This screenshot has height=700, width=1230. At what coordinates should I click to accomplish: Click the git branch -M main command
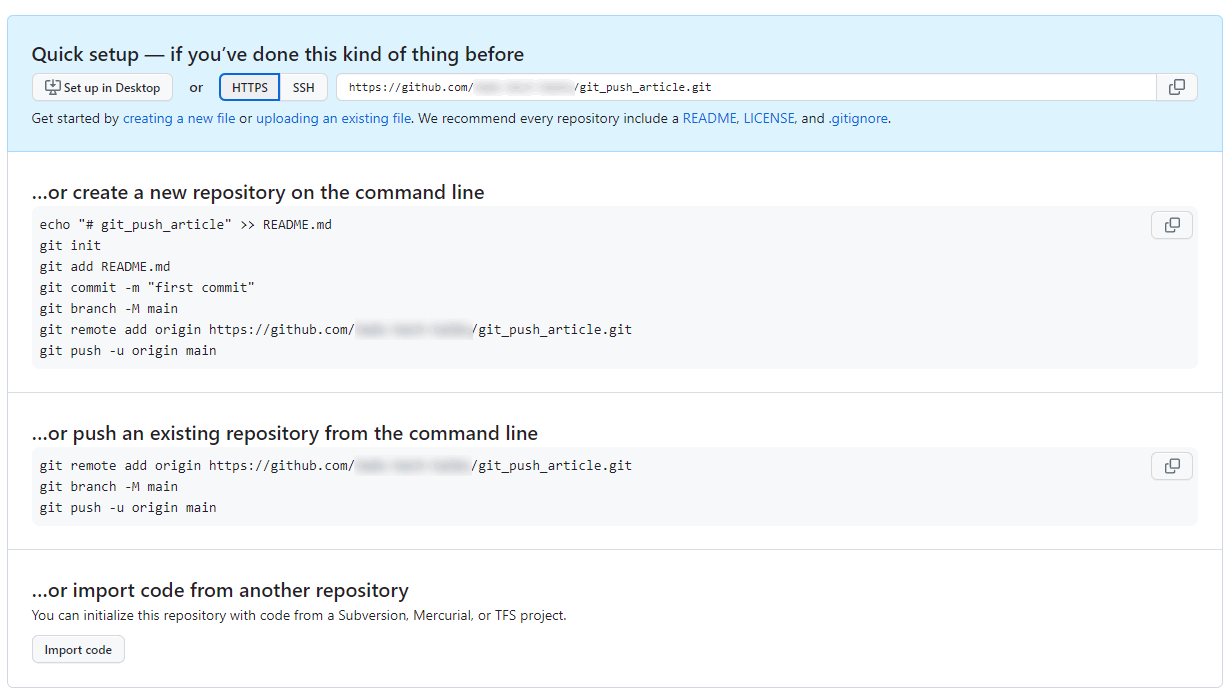[109, 486]
